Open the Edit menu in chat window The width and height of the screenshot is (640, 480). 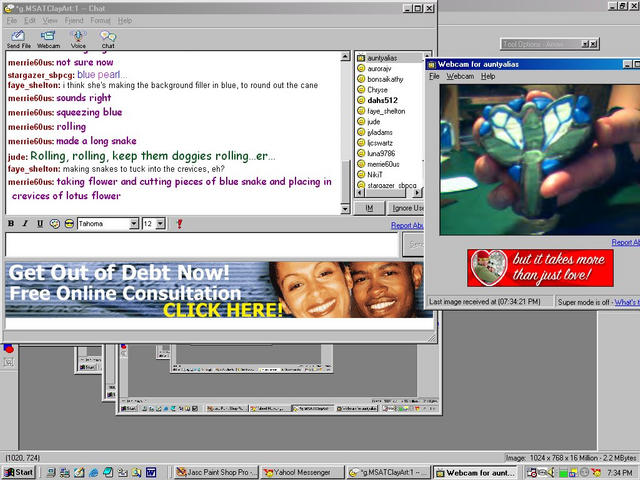[29, 20]
